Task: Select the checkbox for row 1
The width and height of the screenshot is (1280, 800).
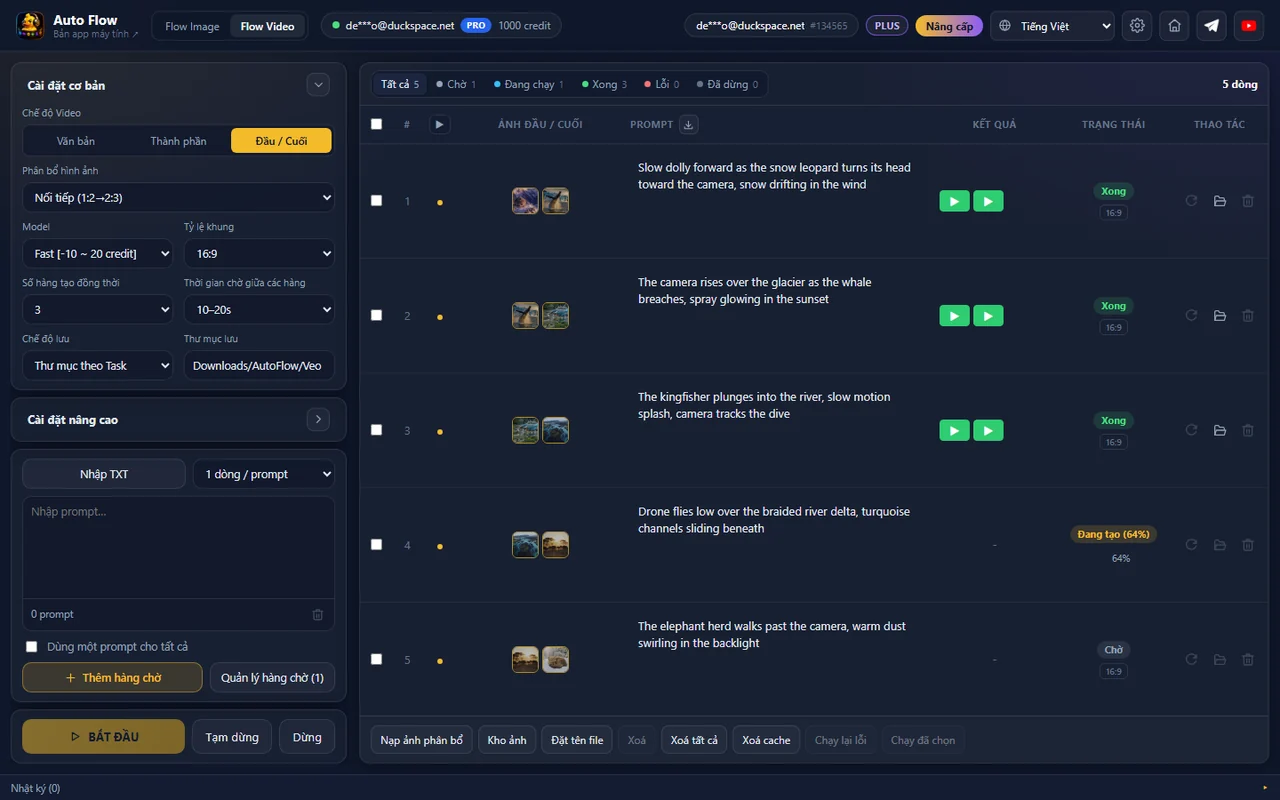Action: click(376, 200)
